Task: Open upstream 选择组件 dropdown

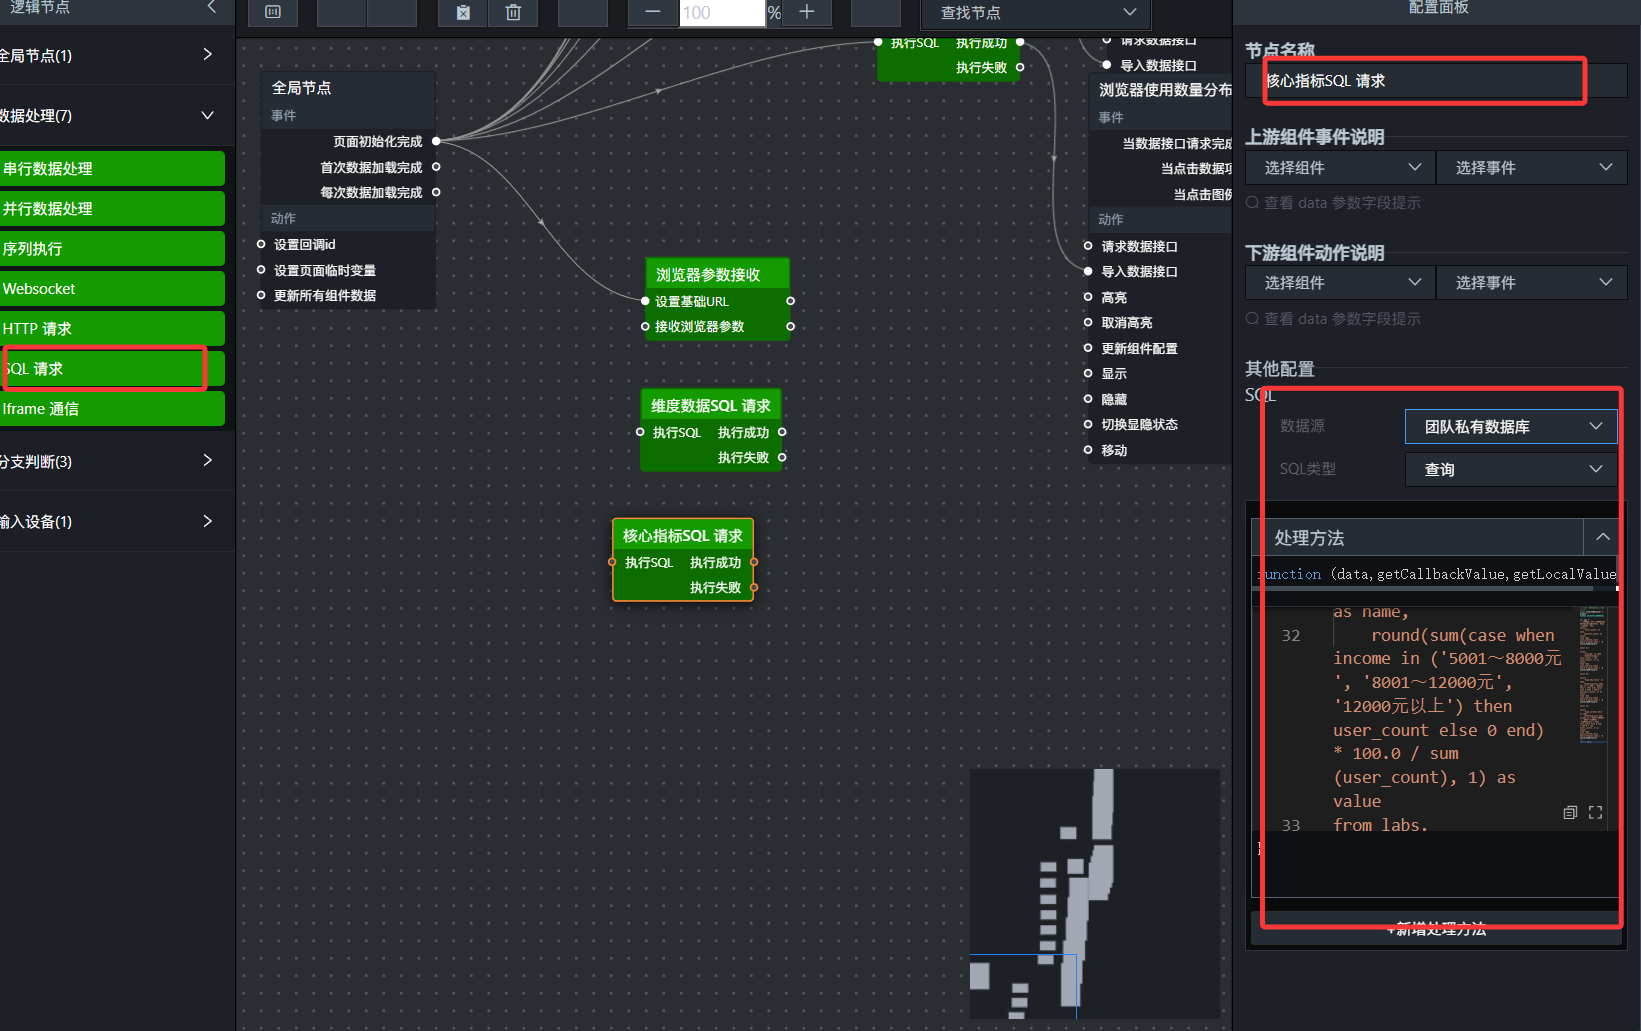Action: coord(1340,168)
